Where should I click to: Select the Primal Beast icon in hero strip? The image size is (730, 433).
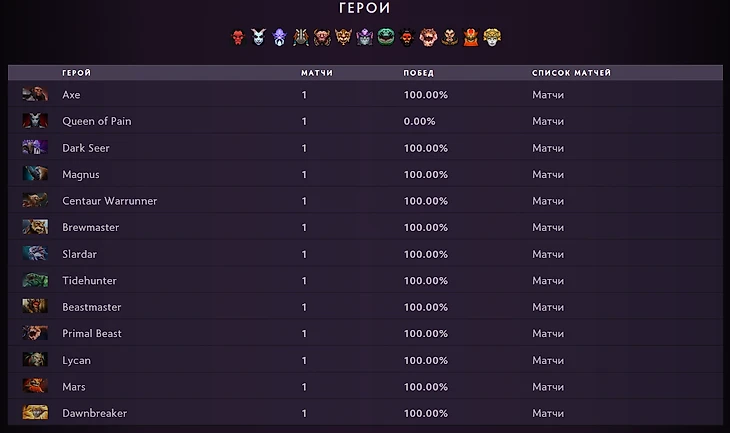tap(428, 37)
